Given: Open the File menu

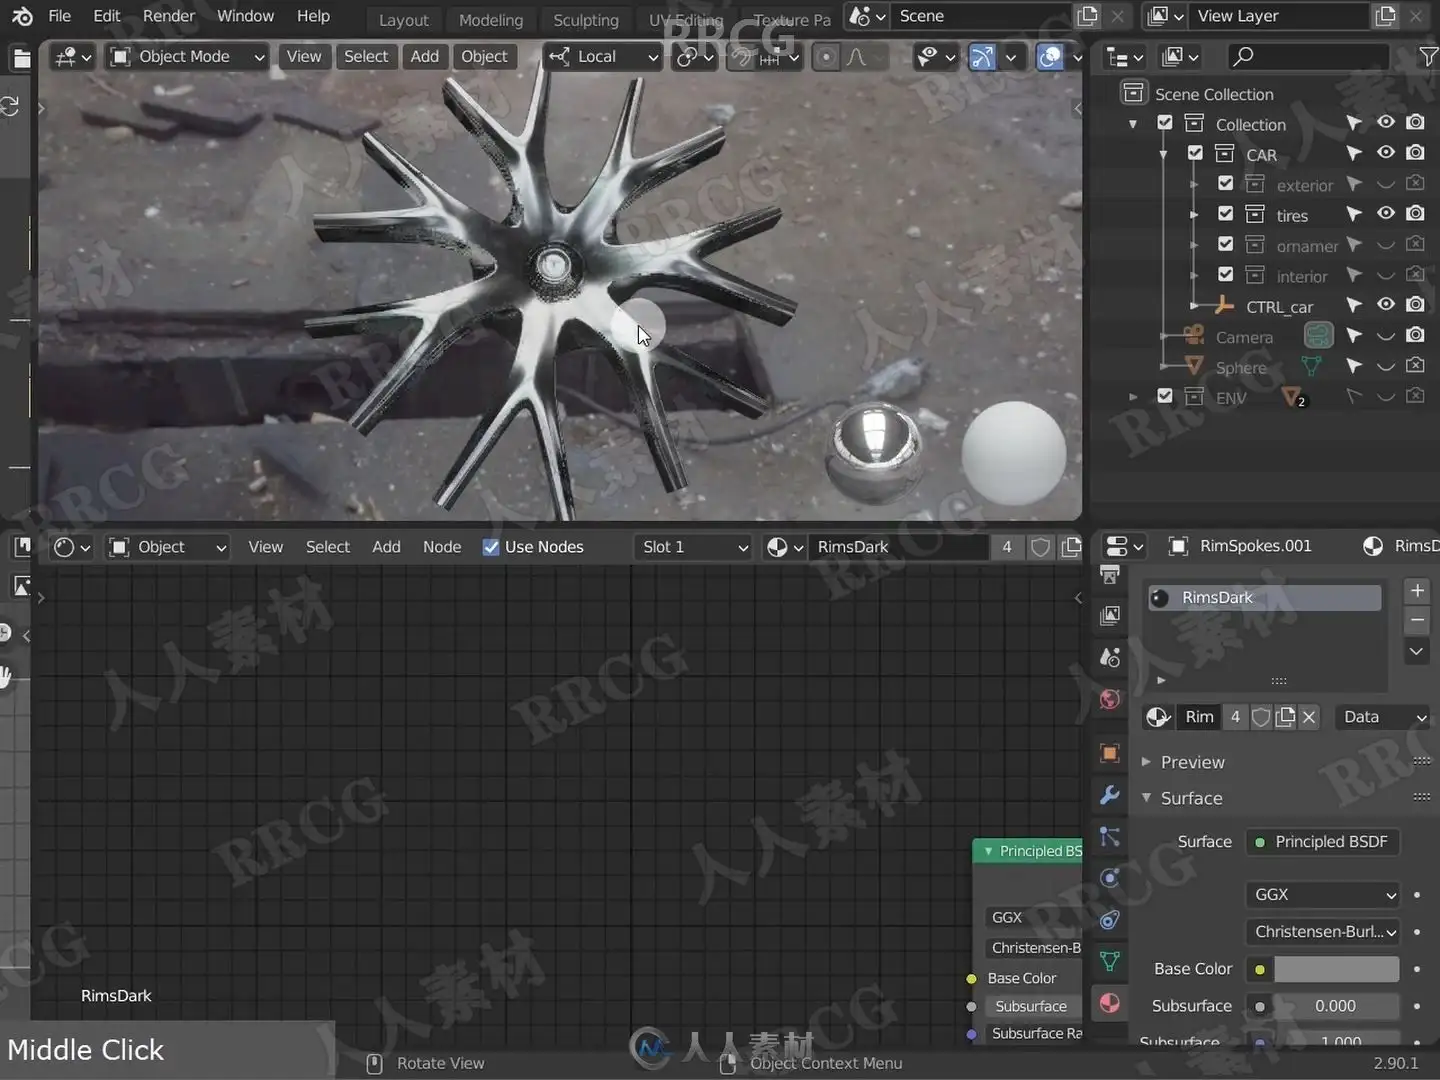Looking at the screenshot, I should pyautogui.click(x=60, y=16).
